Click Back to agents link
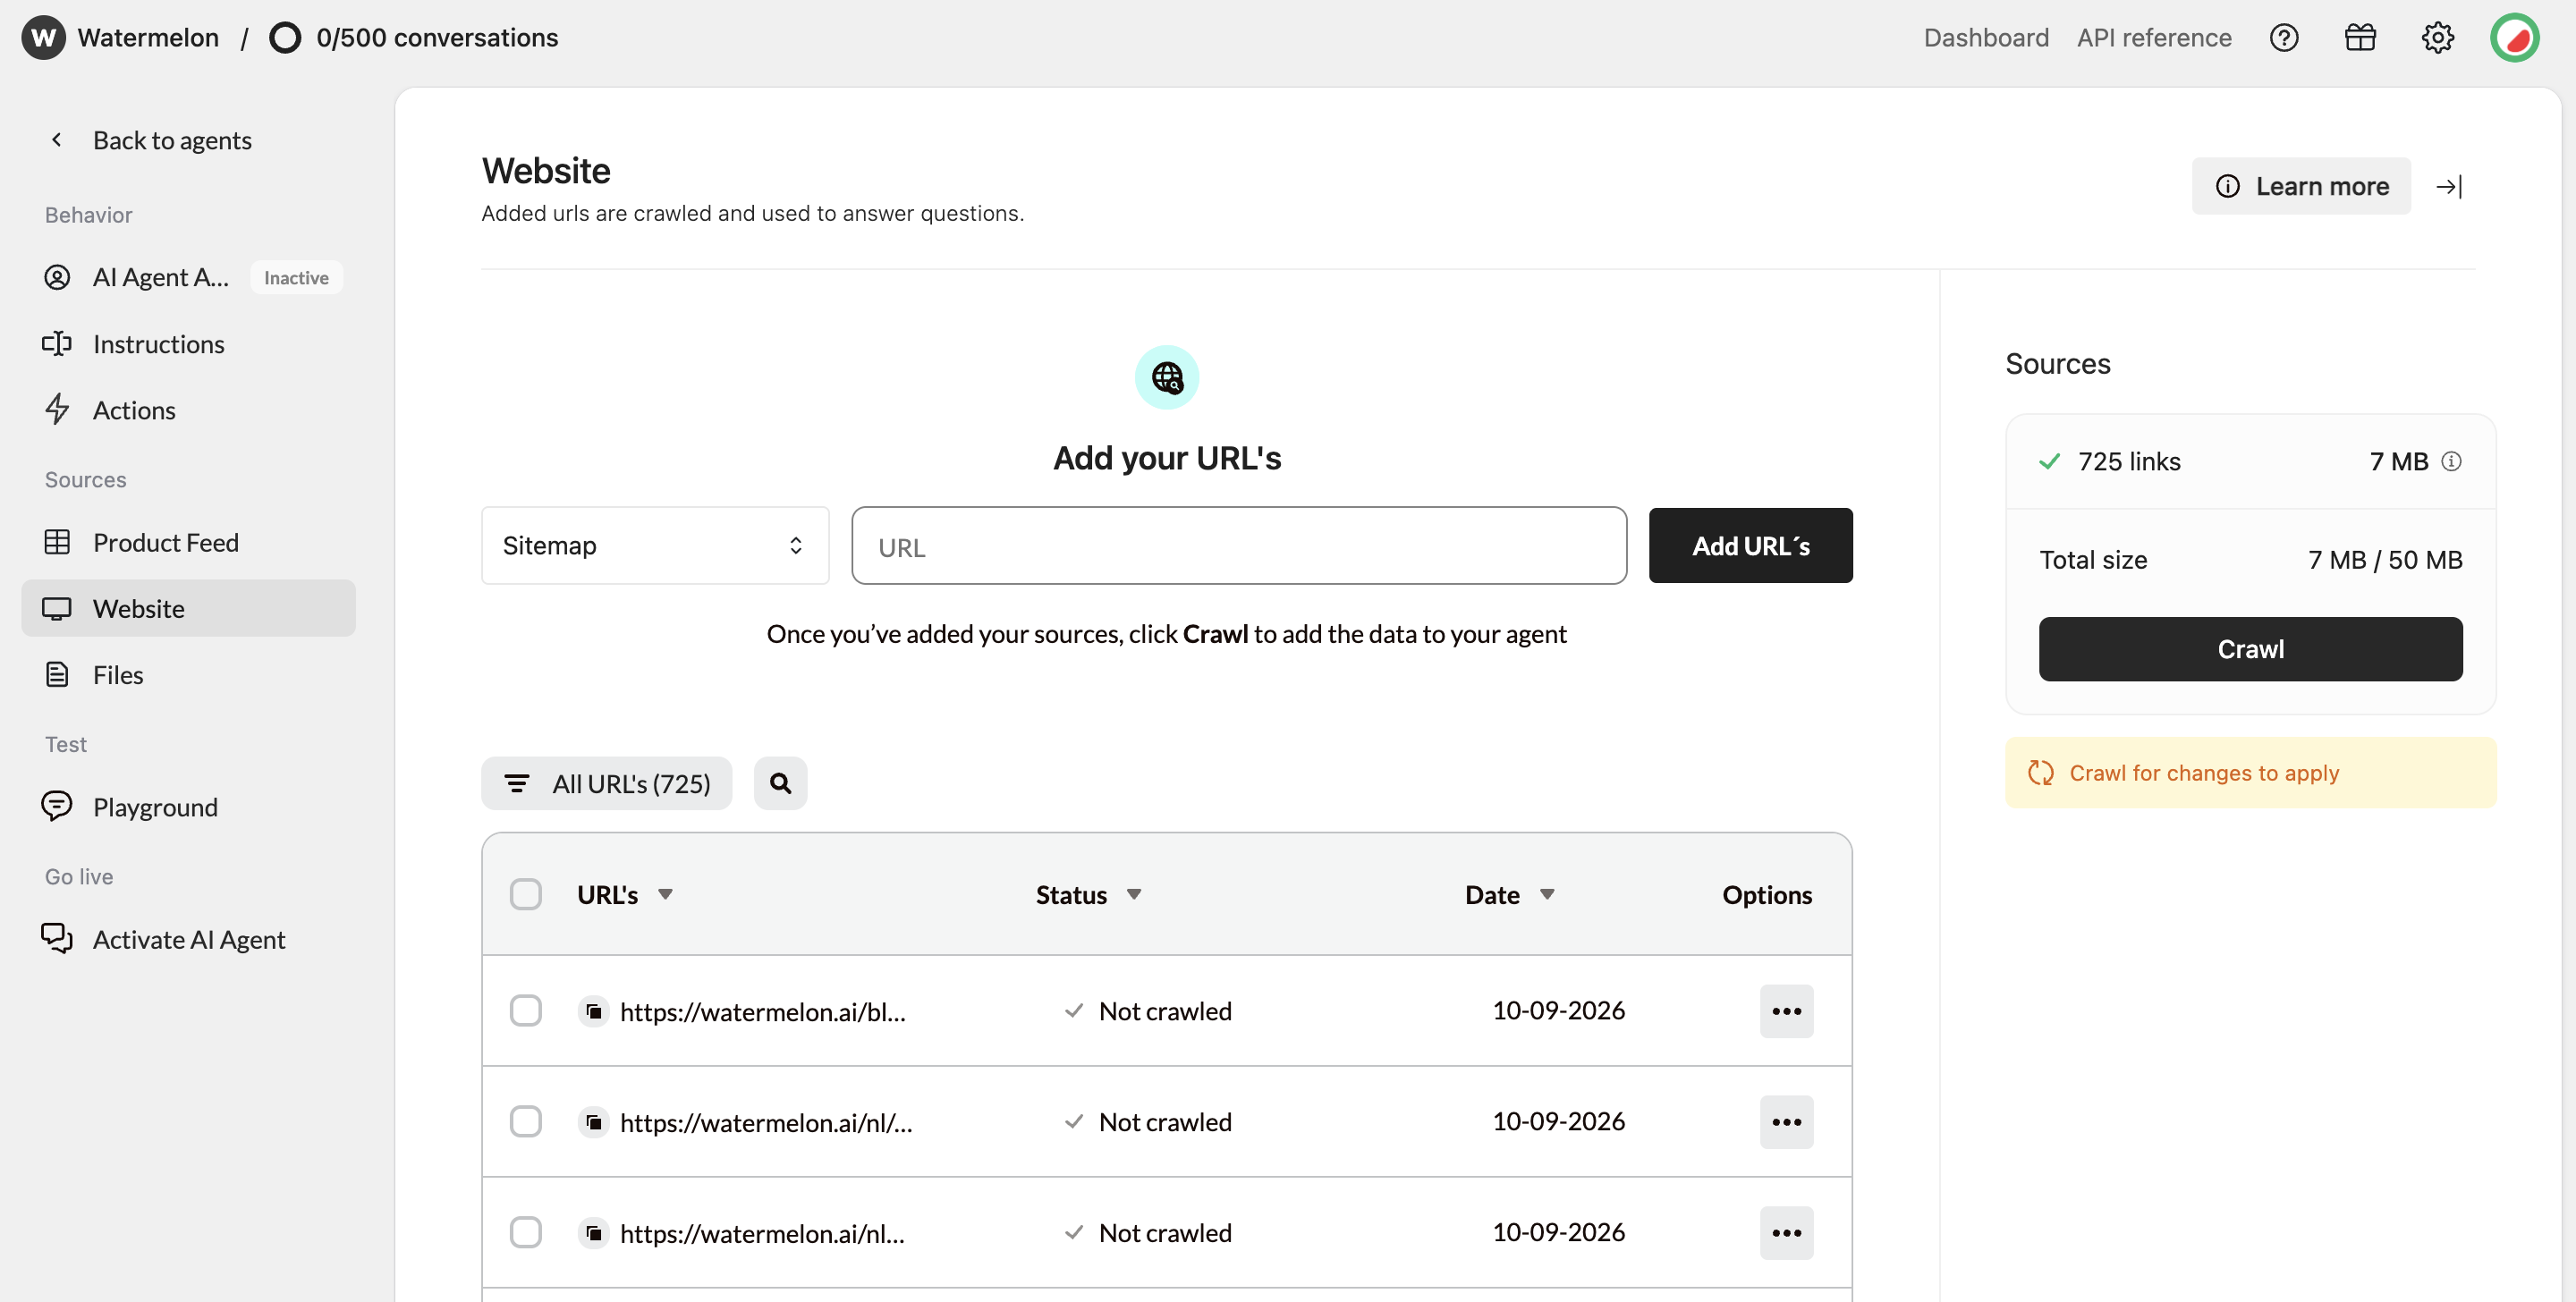This screenshot has height=1302, width=2576. click(172, 140)
